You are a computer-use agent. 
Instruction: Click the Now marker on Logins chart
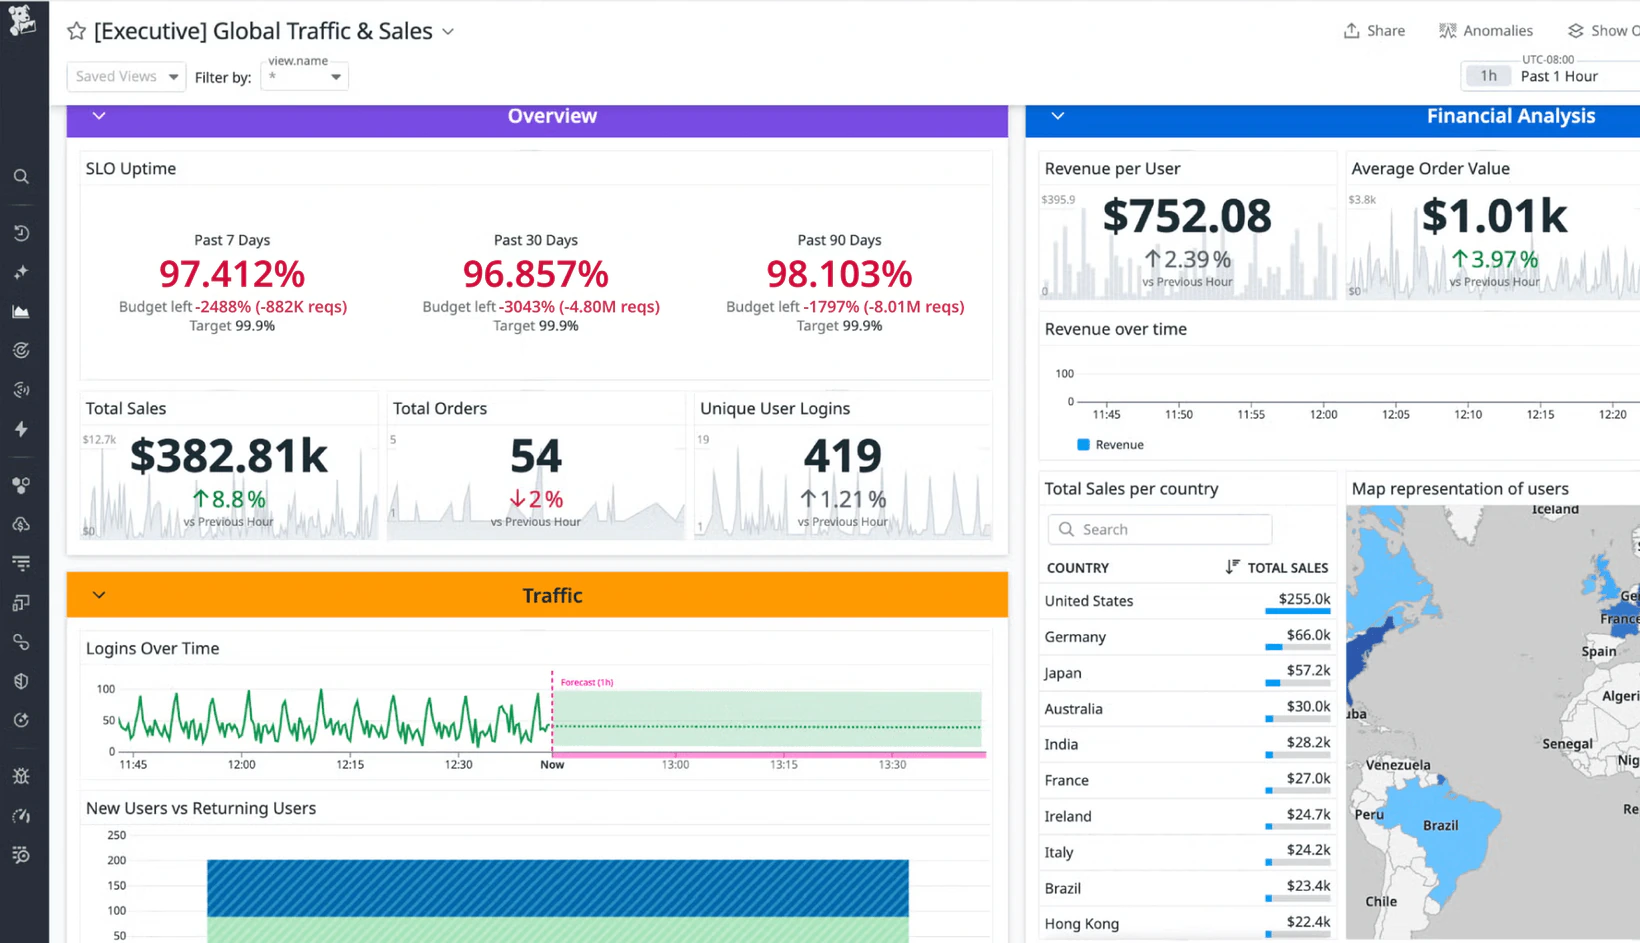[x=552, y=765]
